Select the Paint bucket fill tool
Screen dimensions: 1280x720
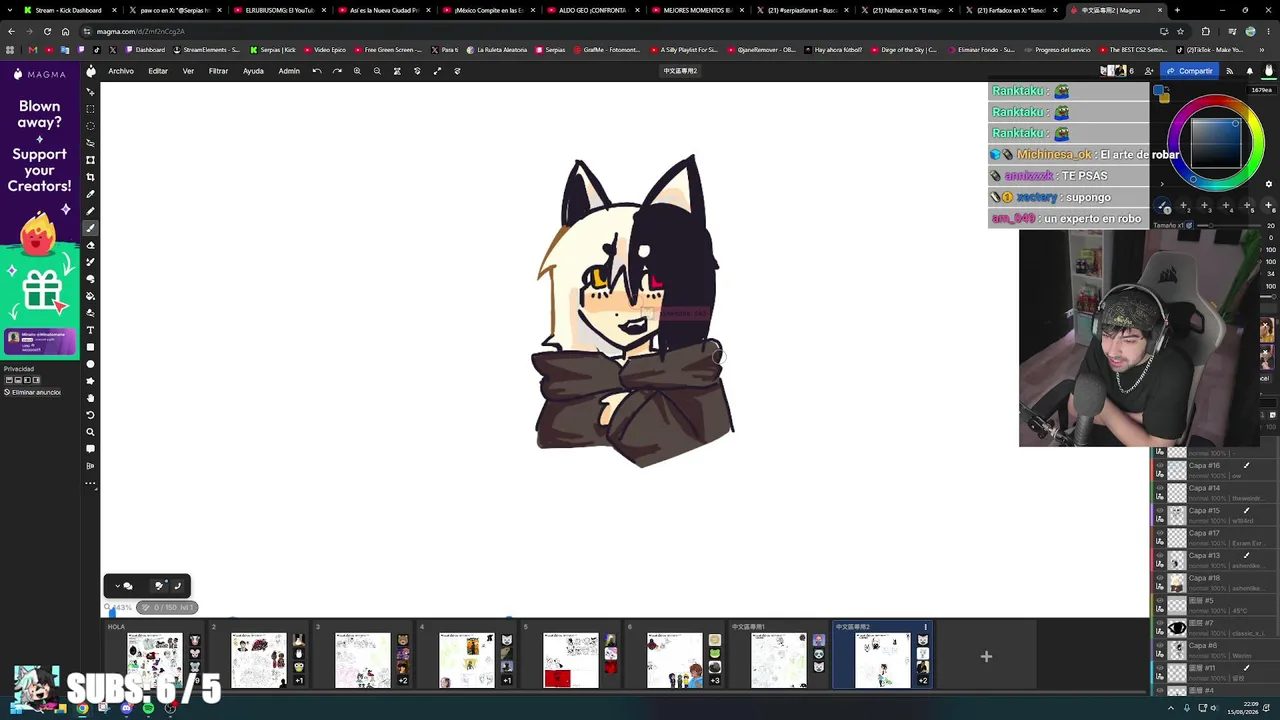pyautogui.click(x=90, y=296)
